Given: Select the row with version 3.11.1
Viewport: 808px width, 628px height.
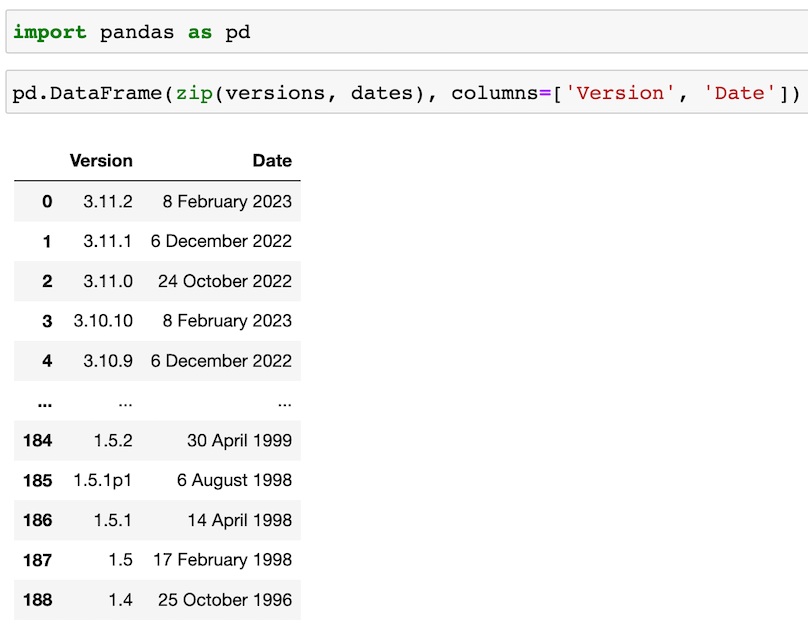Looking at the screenshot, I should pyautogui.click(x=150, y=241).
